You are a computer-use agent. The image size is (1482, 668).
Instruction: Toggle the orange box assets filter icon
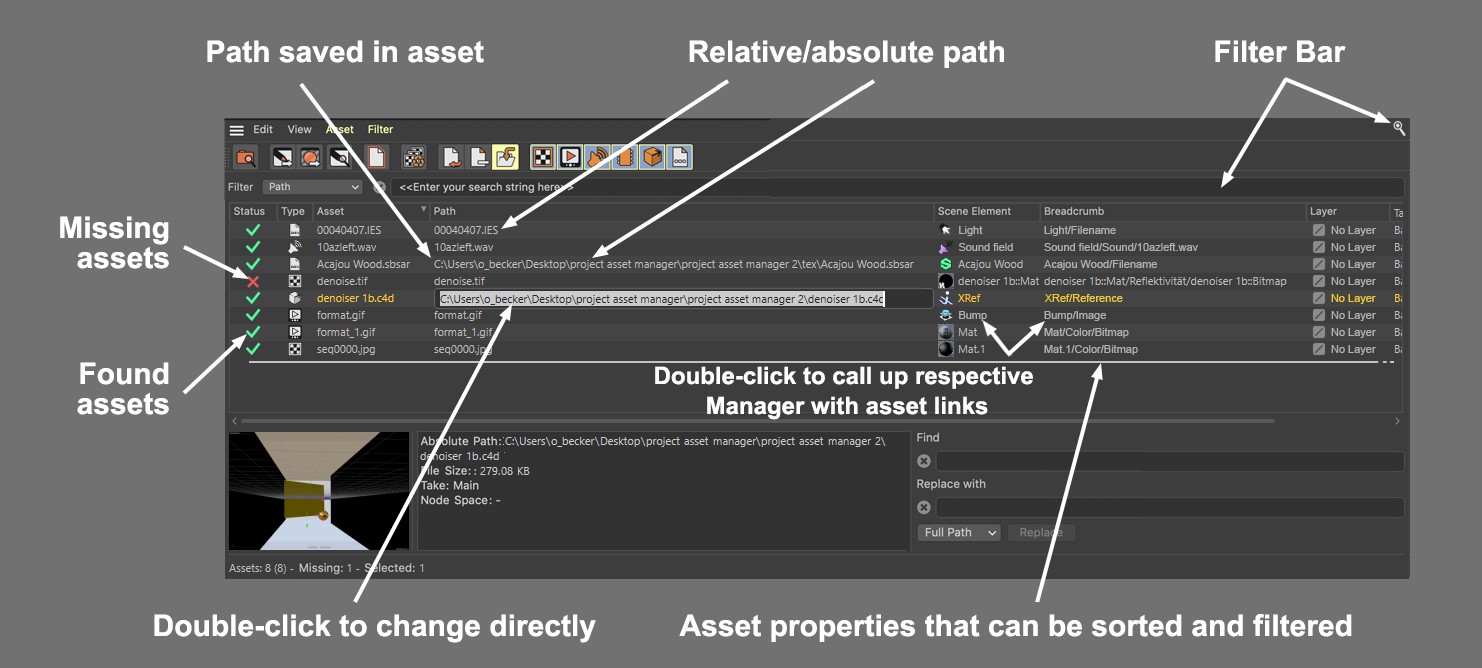point(652,157)
